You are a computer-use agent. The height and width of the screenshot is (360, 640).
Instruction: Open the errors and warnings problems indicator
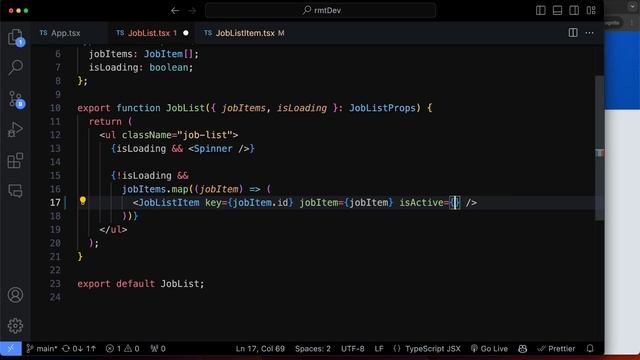coord(122,349)
